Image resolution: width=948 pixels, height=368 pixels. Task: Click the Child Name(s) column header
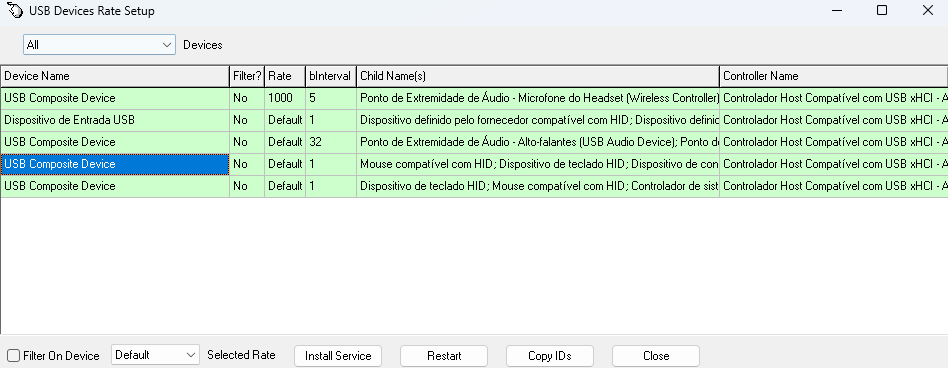coord(538,76)
